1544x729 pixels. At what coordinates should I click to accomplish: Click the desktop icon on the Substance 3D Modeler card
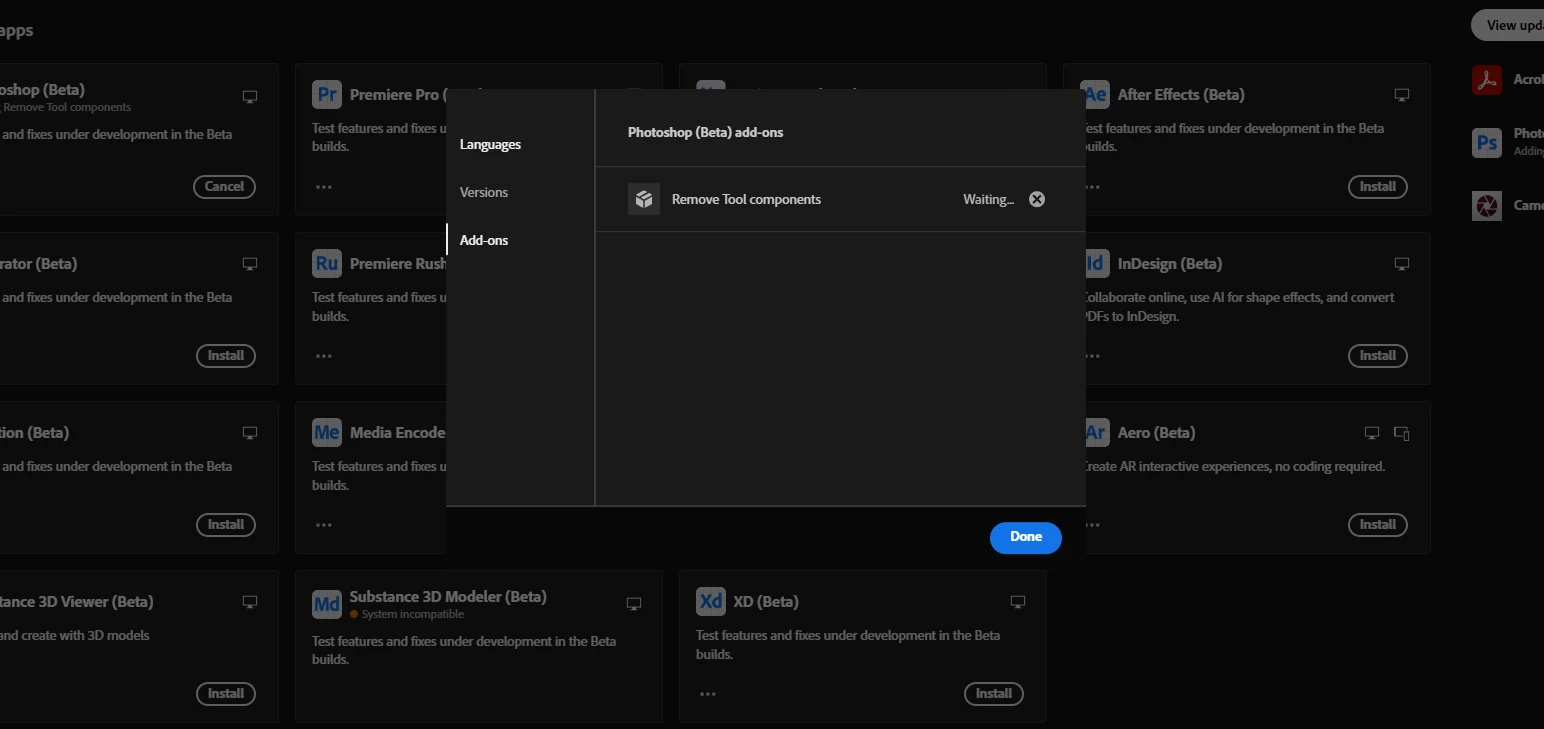634,604
